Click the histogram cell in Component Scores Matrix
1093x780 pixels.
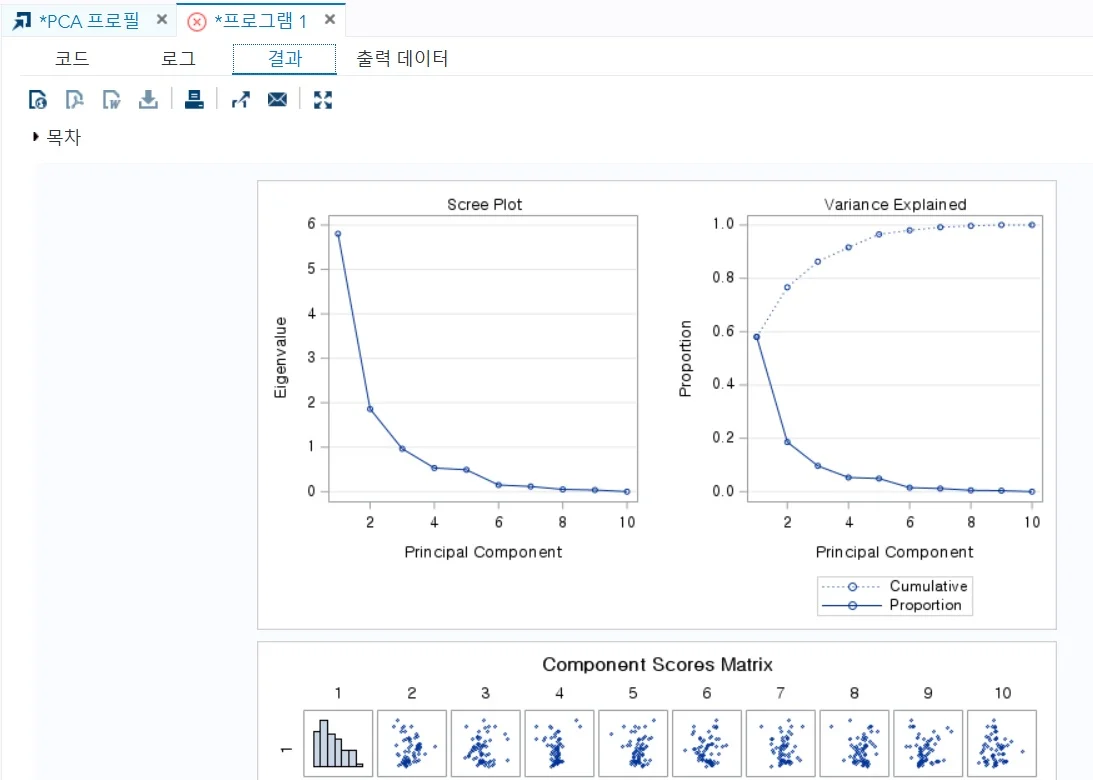pos(338,739)
